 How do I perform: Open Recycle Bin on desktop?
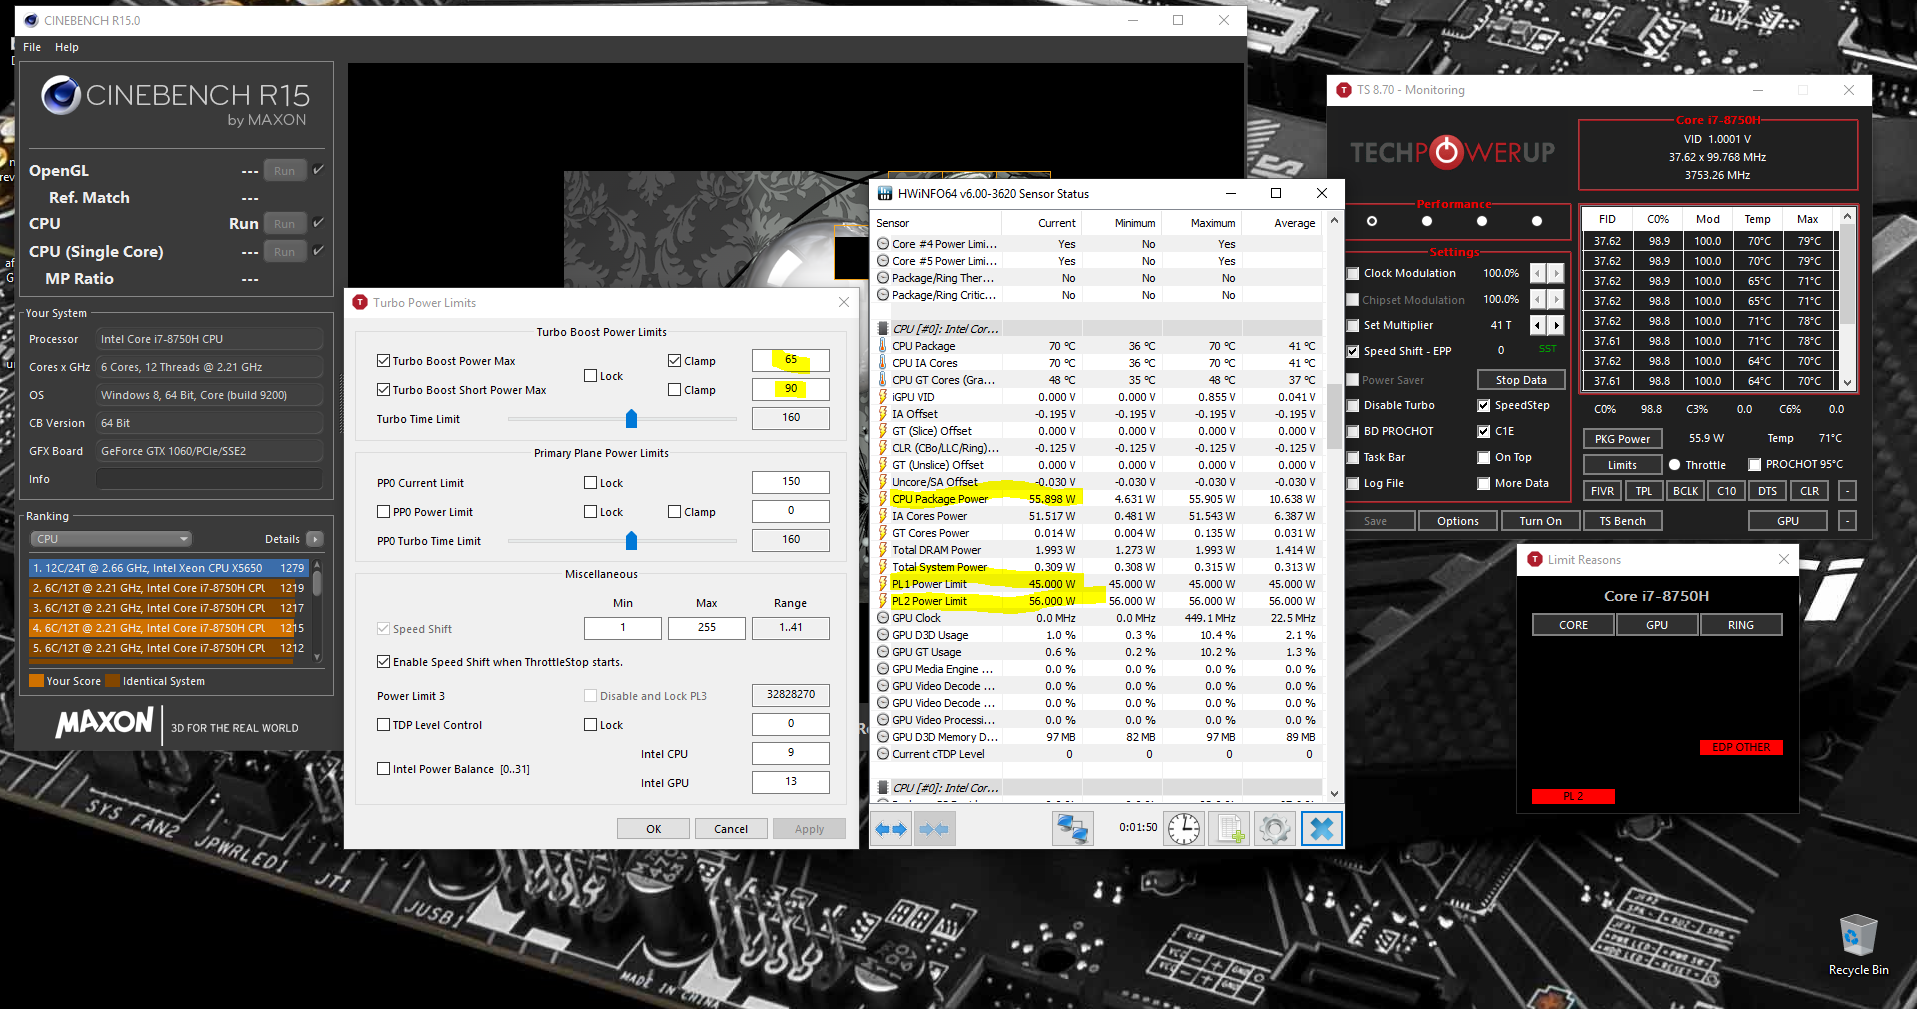point(1858,944)
